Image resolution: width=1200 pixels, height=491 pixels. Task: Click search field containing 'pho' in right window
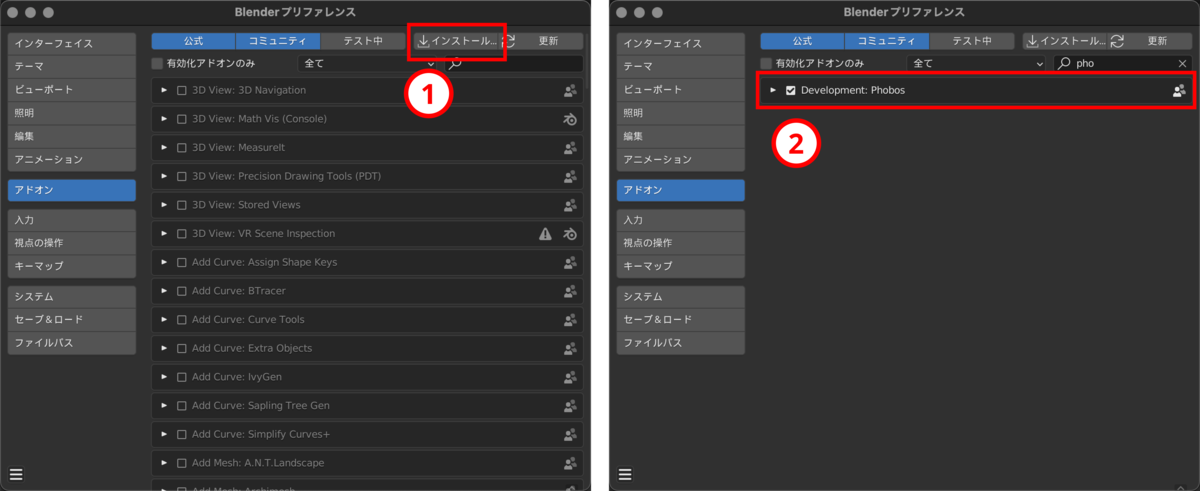[x=1123, y=63]
